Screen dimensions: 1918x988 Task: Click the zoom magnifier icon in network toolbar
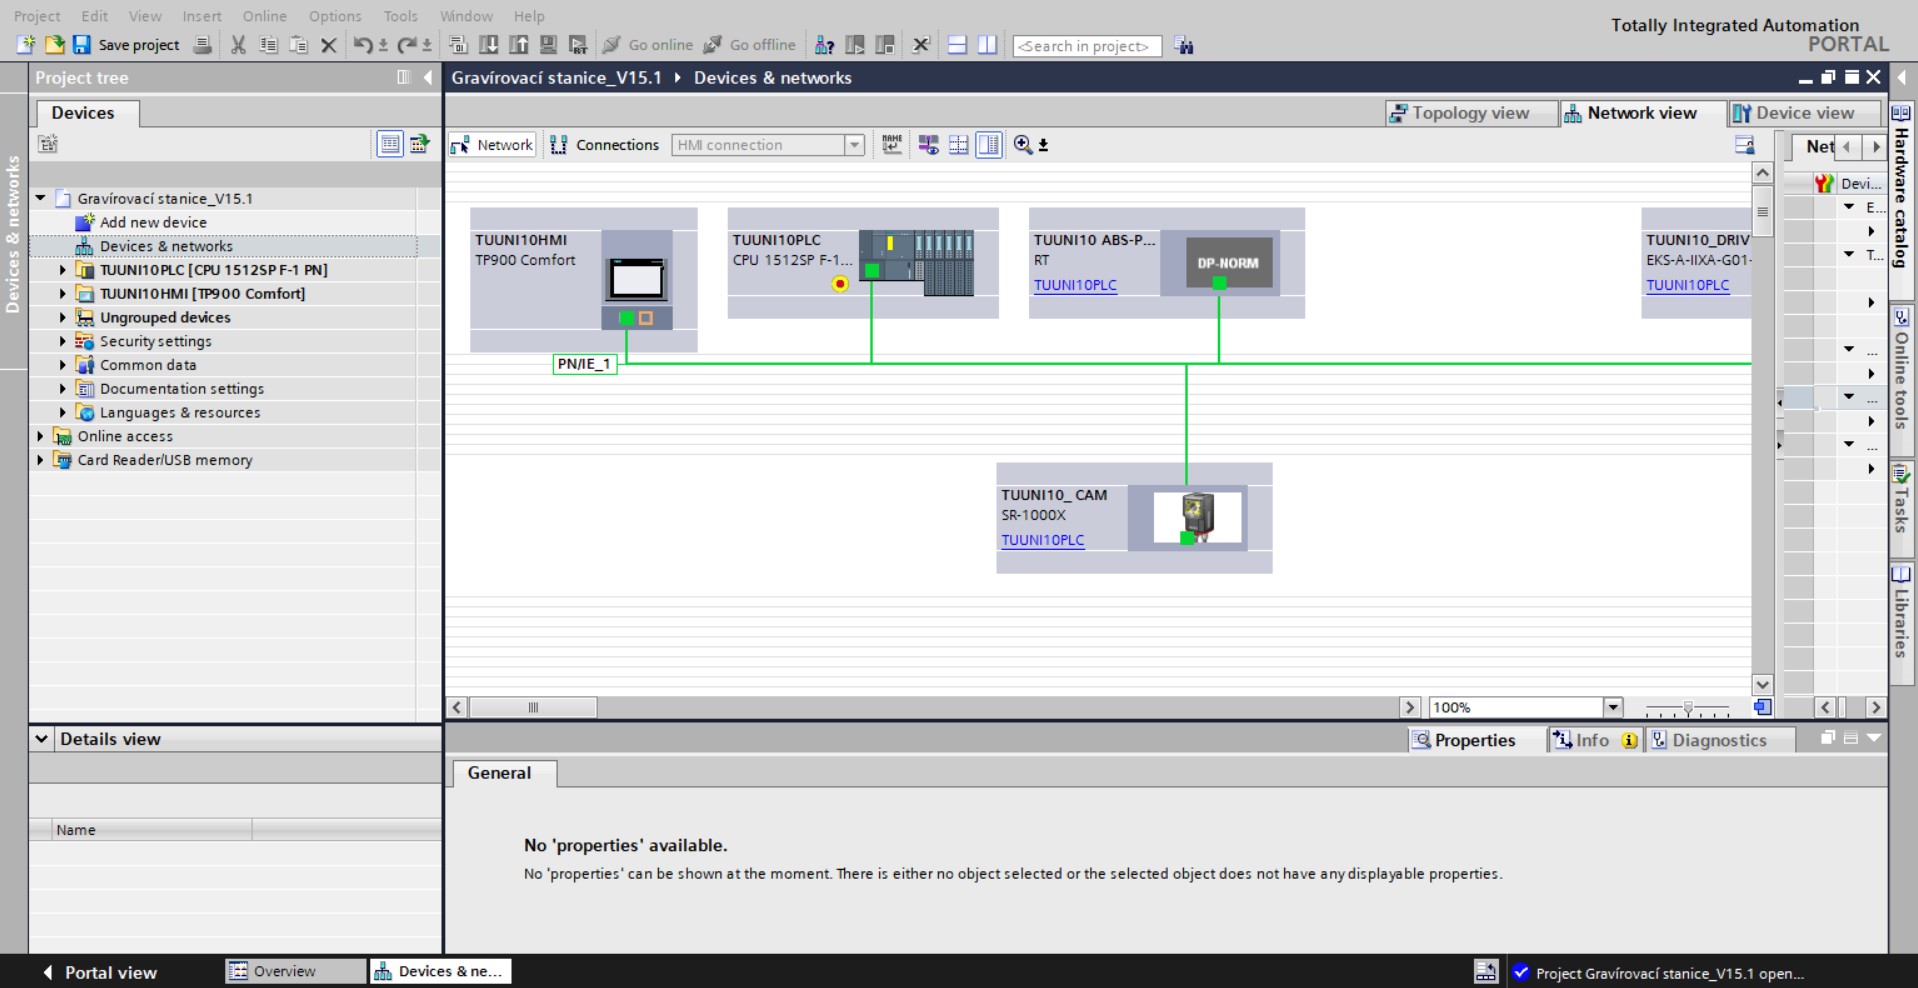pos(1023,145)
